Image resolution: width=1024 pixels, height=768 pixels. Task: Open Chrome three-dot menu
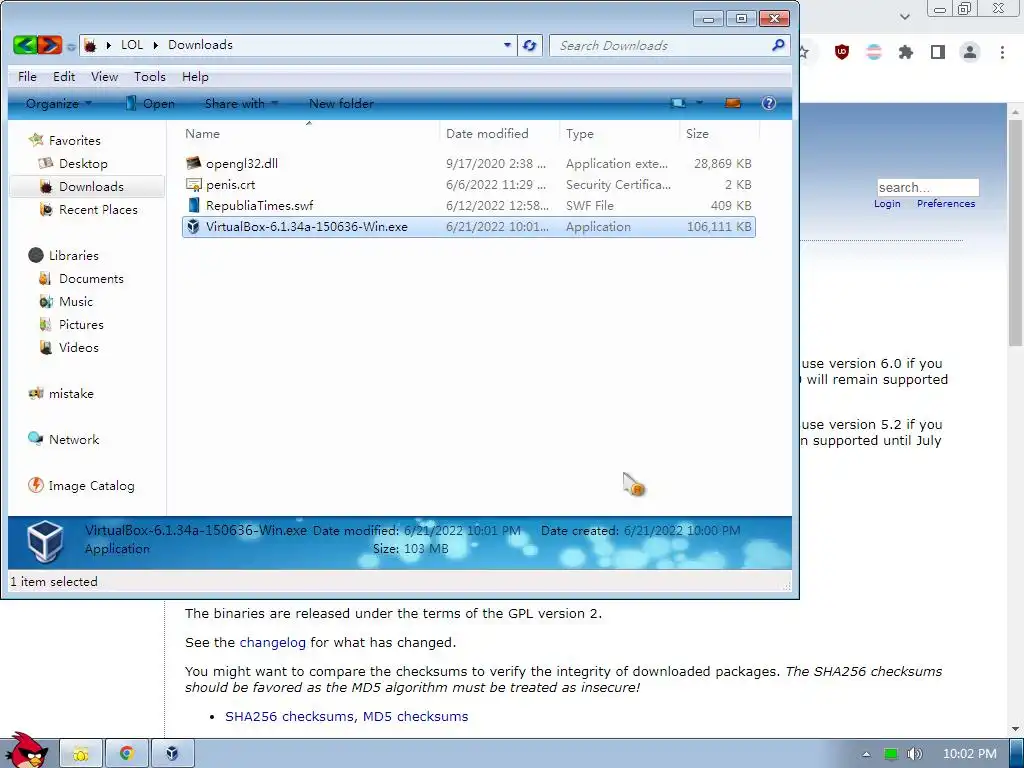click(x=1002, y=52)
